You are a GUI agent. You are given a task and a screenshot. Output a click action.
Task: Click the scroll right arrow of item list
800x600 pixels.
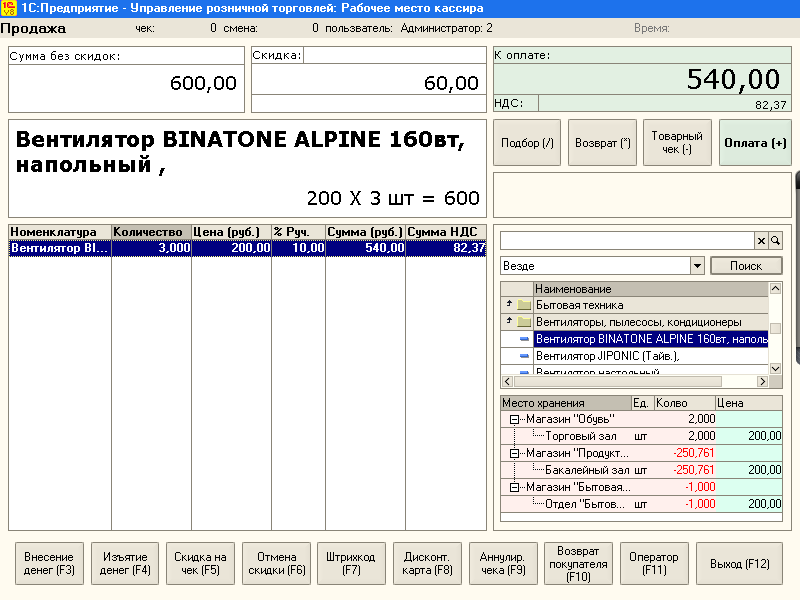pyautogui.click(x=762, y=381)
